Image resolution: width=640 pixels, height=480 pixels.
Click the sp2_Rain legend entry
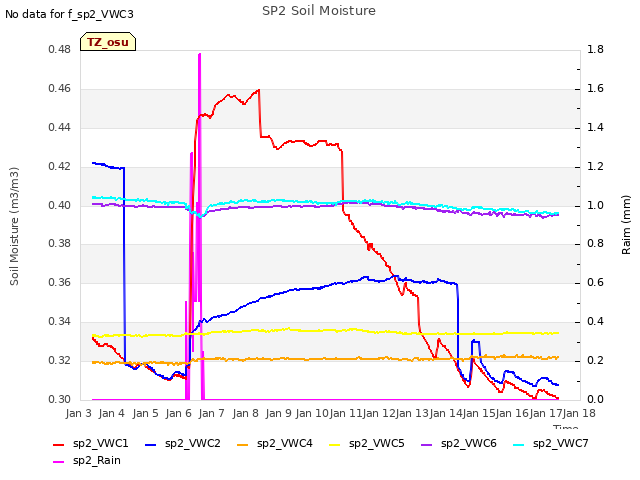pos(87,460)
